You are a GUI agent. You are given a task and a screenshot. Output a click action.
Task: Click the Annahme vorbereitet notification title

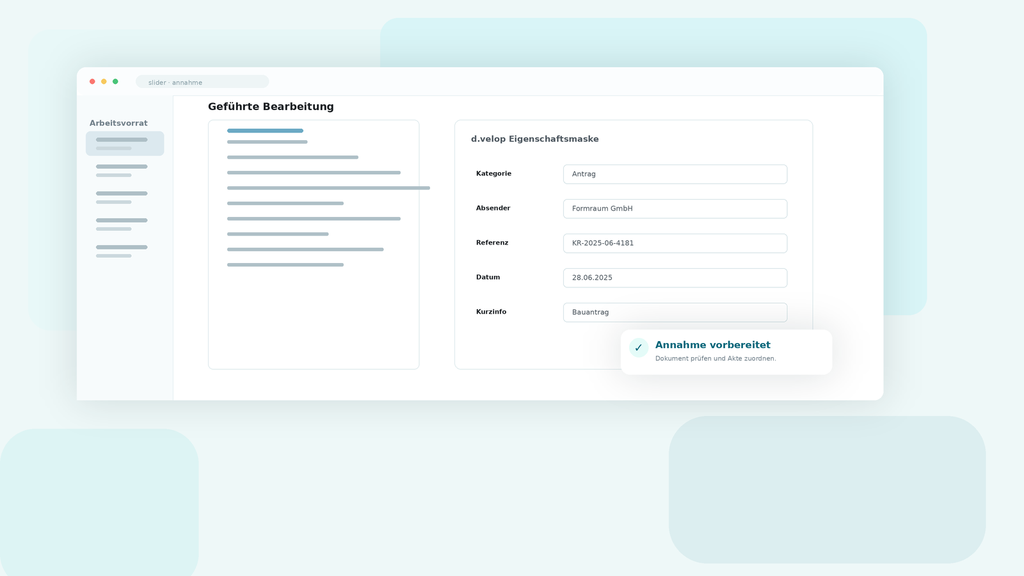(712, 345)
